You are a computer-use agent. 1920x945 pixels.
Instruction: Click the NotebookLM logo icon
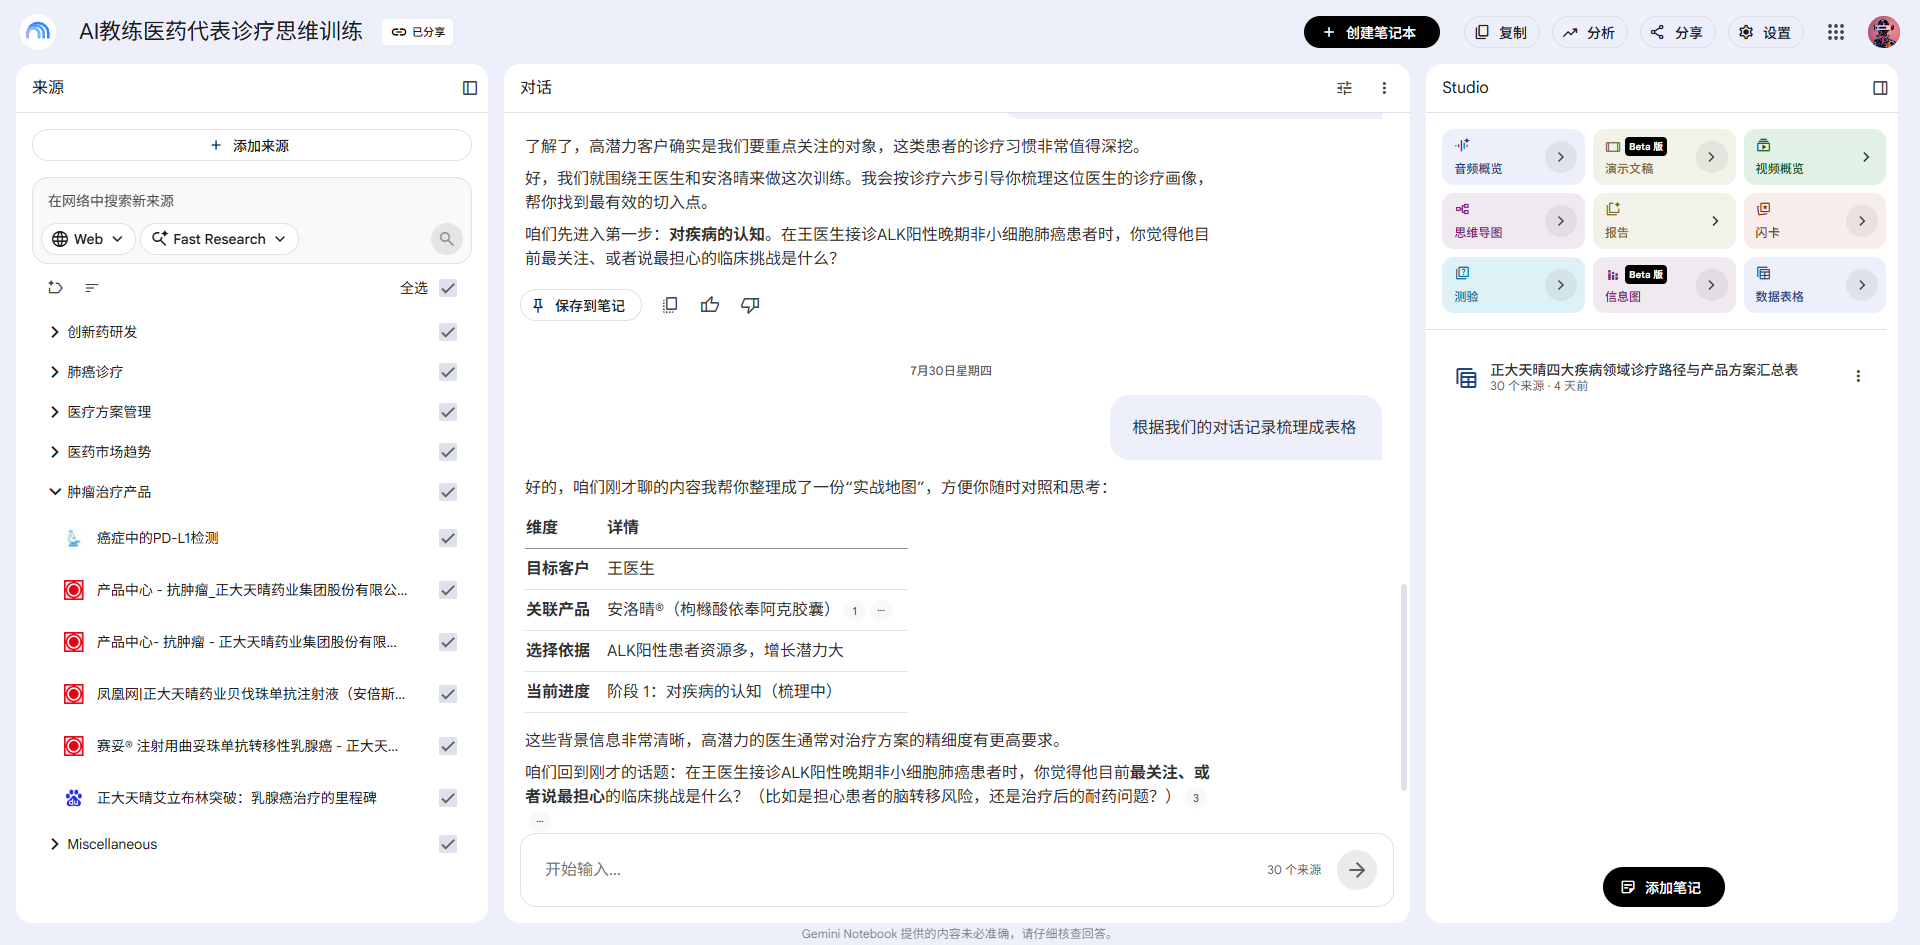pos(38,32)
